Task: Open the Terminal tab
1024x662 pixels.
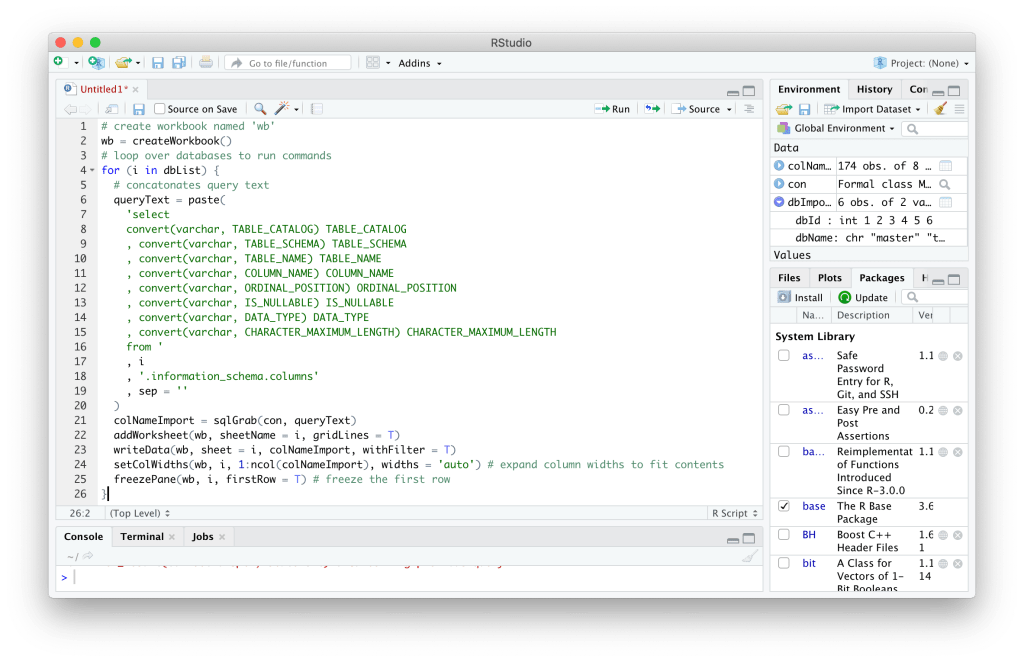Action: pyautogui.click(x=142, y=537)
